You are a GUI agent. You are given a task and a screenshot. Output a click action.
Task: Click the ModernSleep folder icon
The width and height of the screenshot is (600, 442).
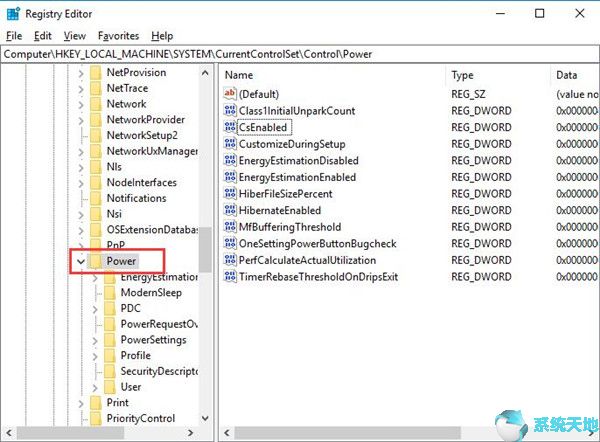tap(110, 293)
